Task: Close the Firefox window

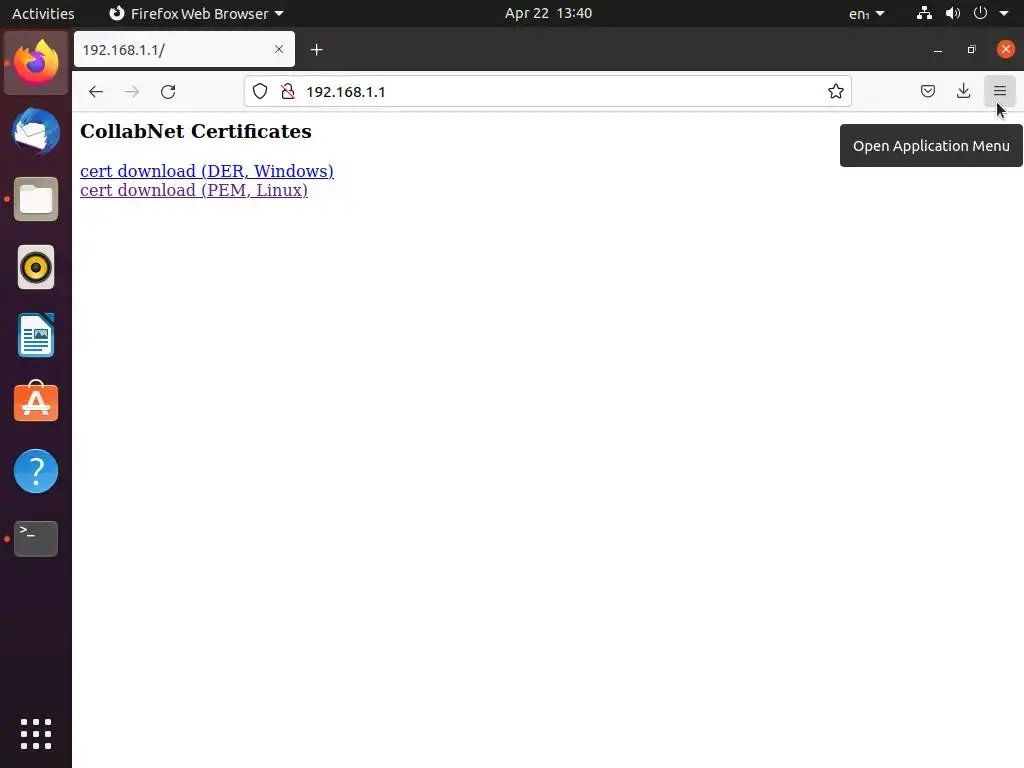Action: 1006,49
